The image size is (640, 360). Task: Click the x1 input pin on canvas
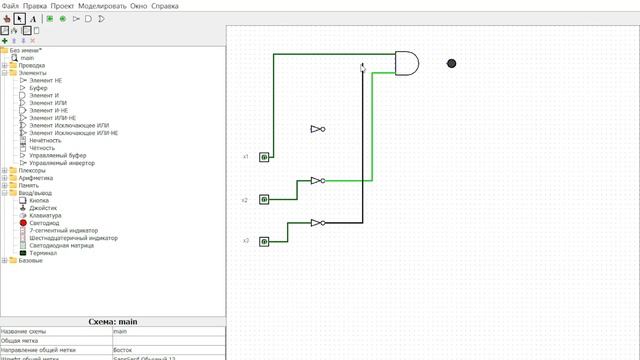click(x=264, y=157)
